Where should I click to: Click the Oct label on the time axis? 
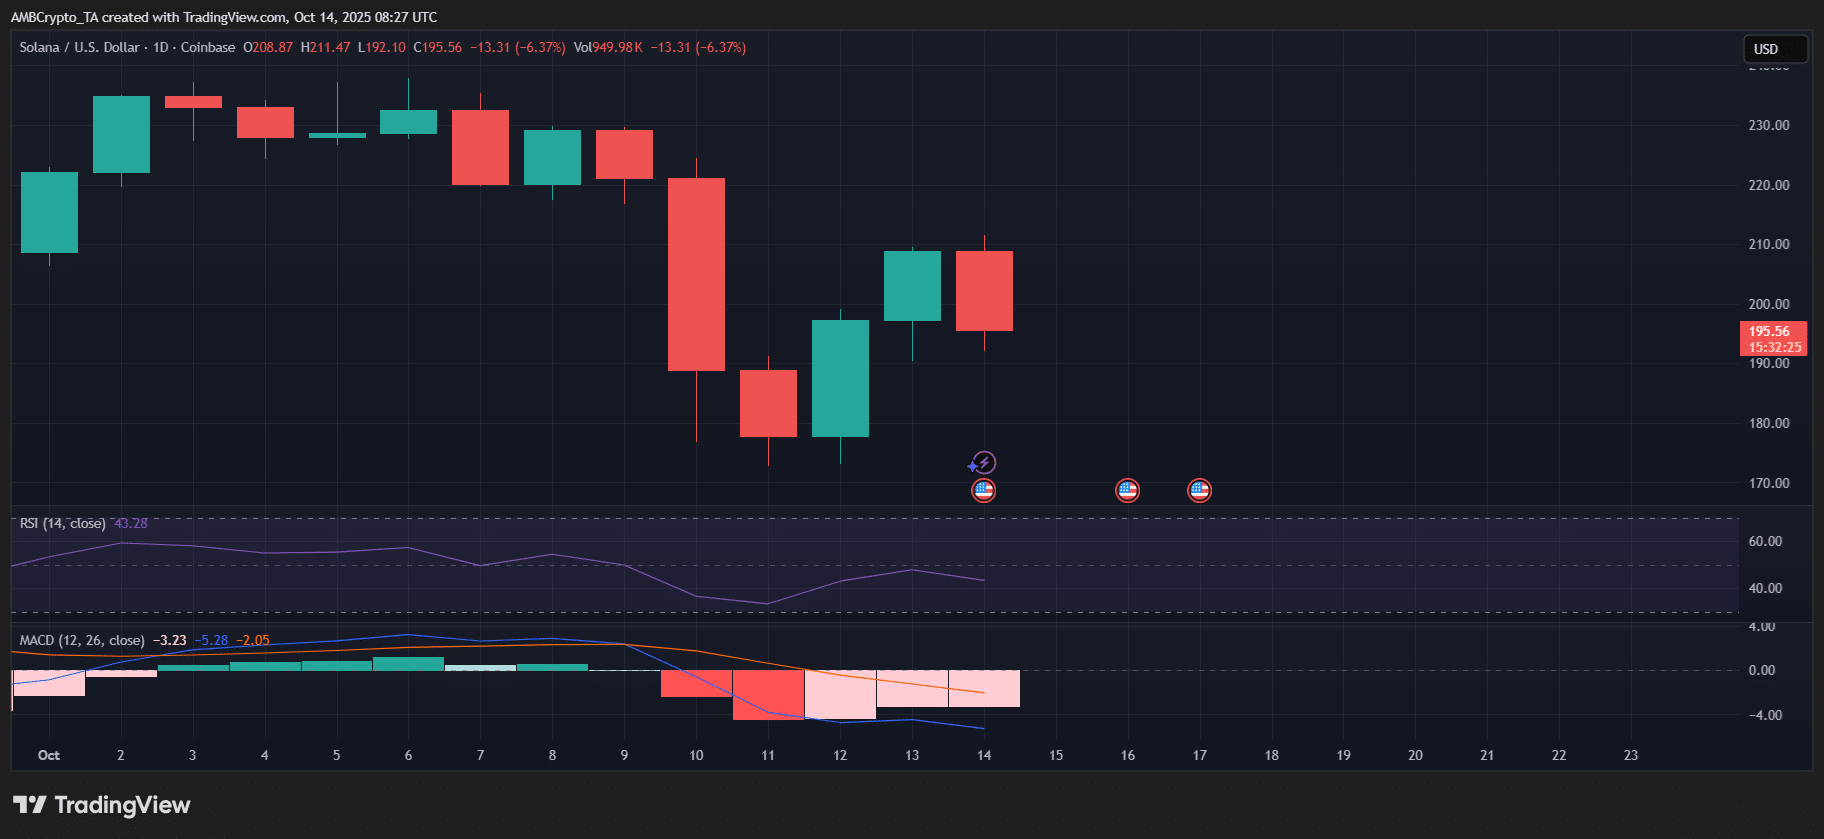[x=48, y=755]
